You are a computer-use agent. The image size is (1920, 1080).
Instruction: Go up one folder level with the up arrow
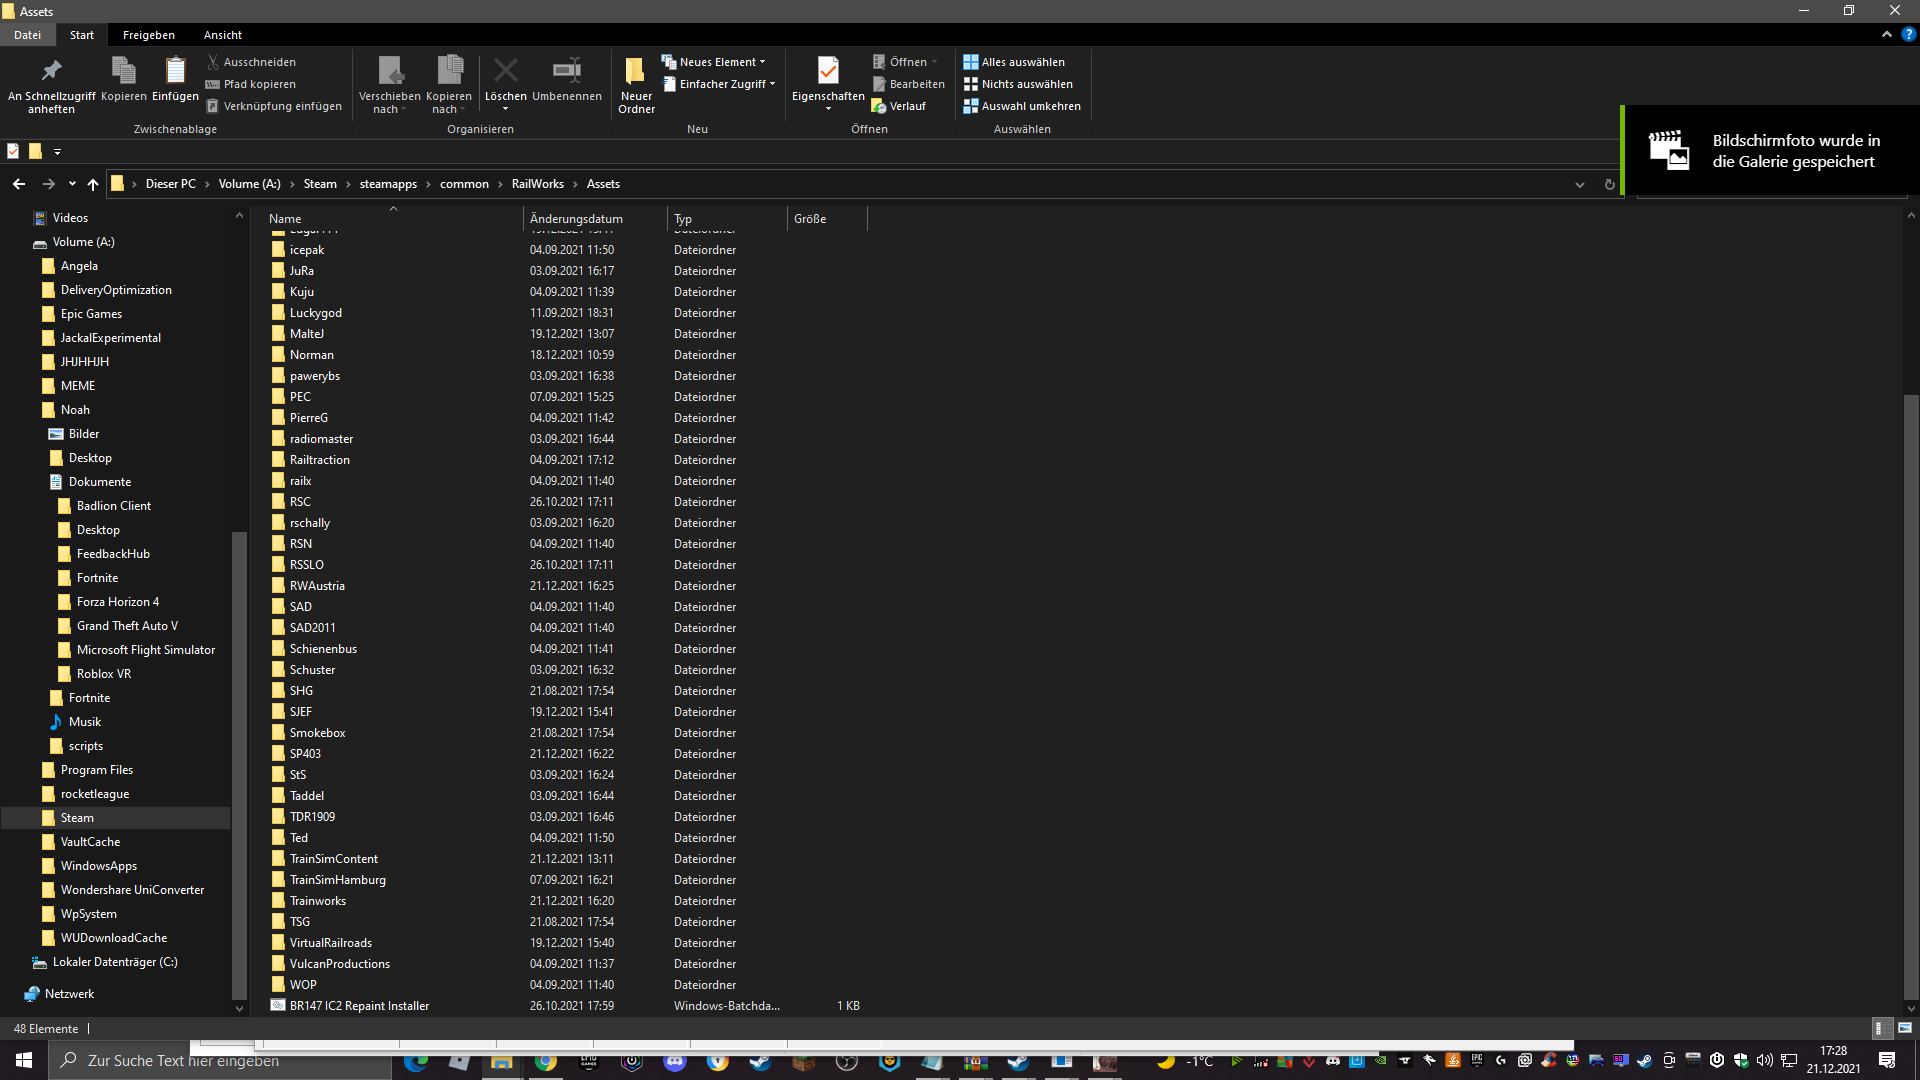[93, 184]
